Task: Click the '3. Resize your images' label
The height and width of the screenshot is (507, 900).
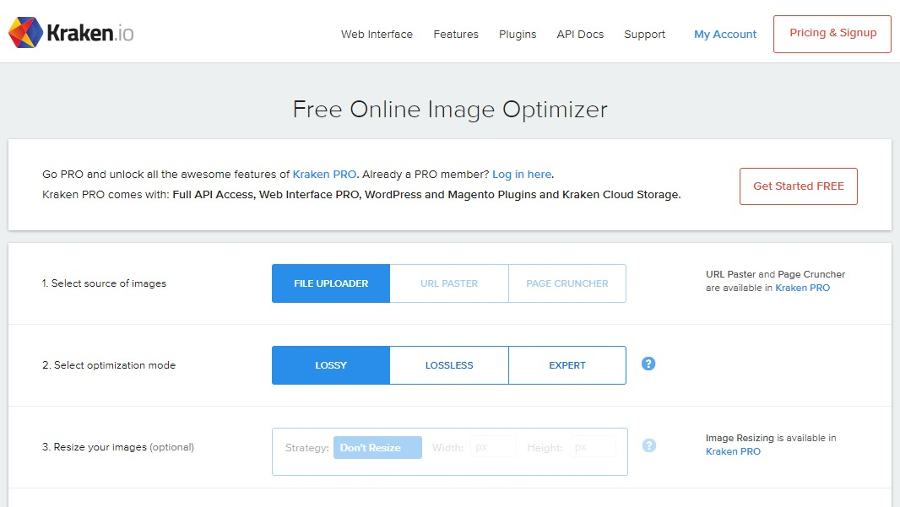Action: click(118, 447)
